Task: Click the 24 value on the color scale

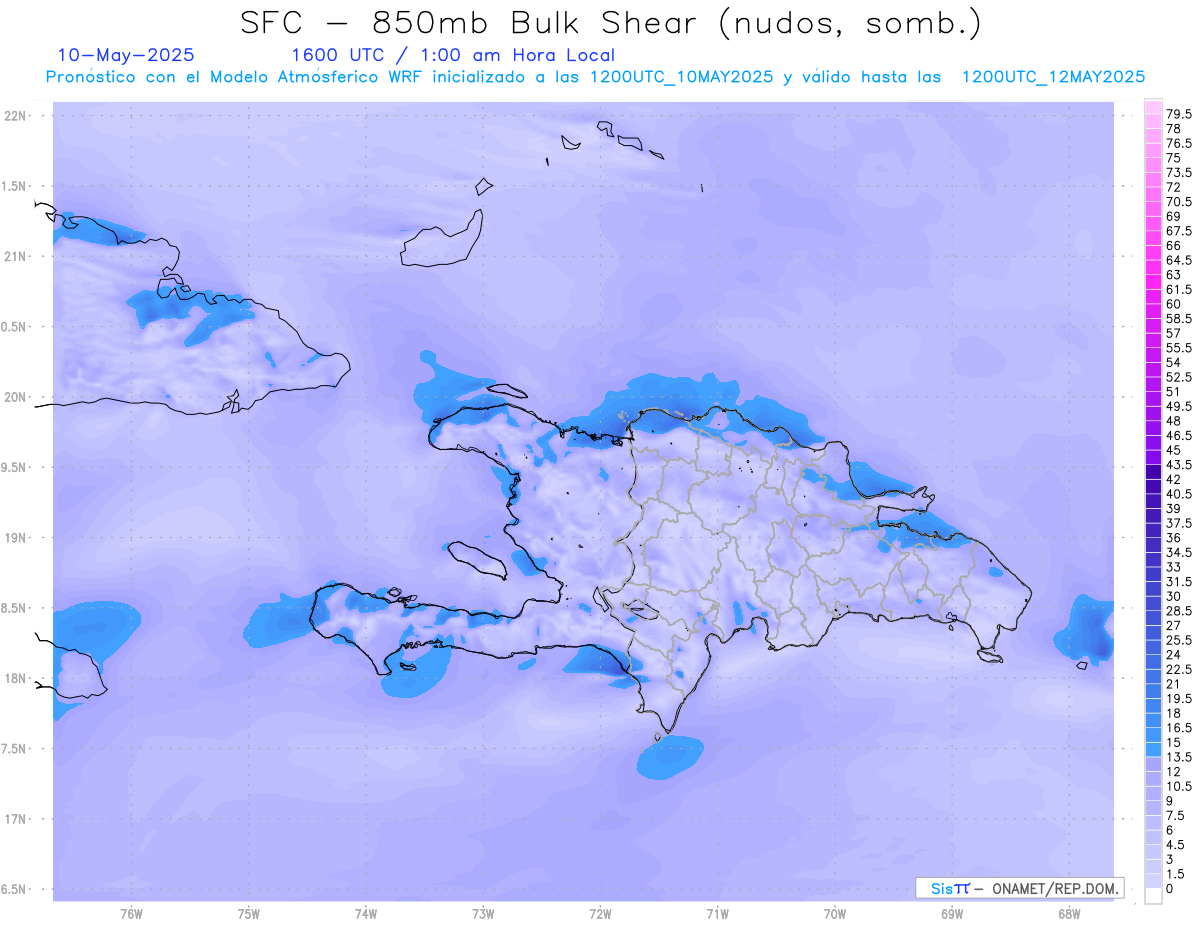Action: click(1173, 654)
